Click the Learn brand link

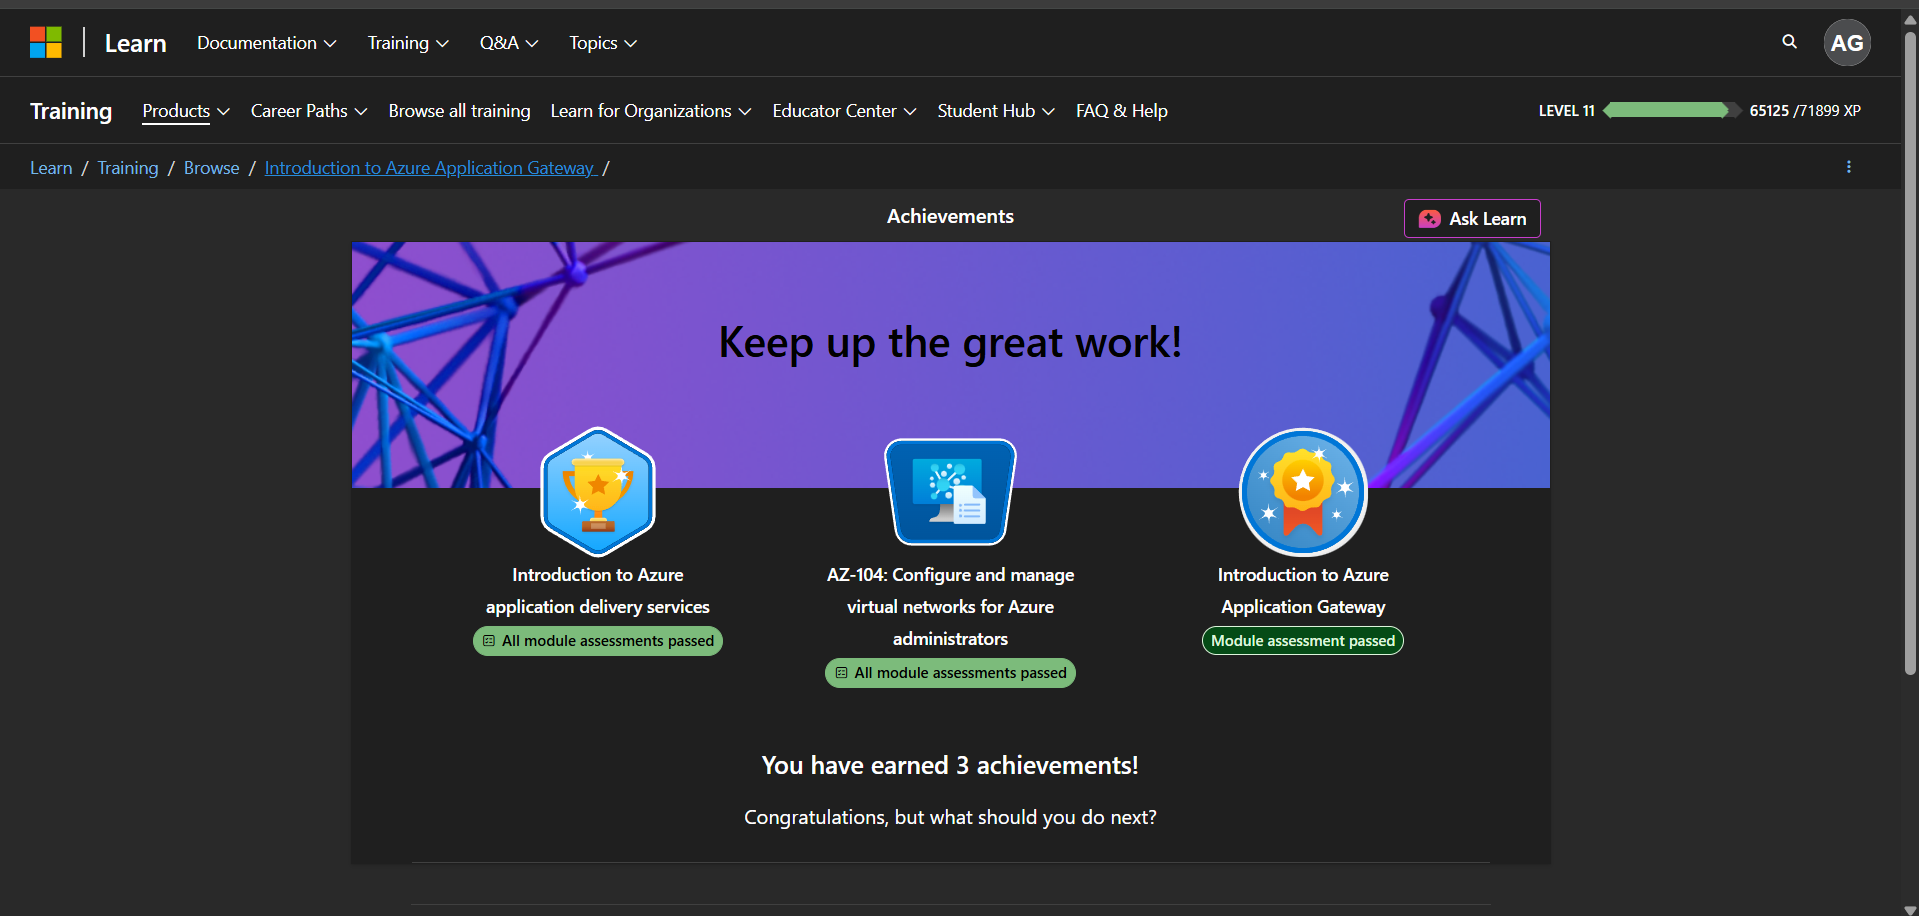tap(136, 43)
